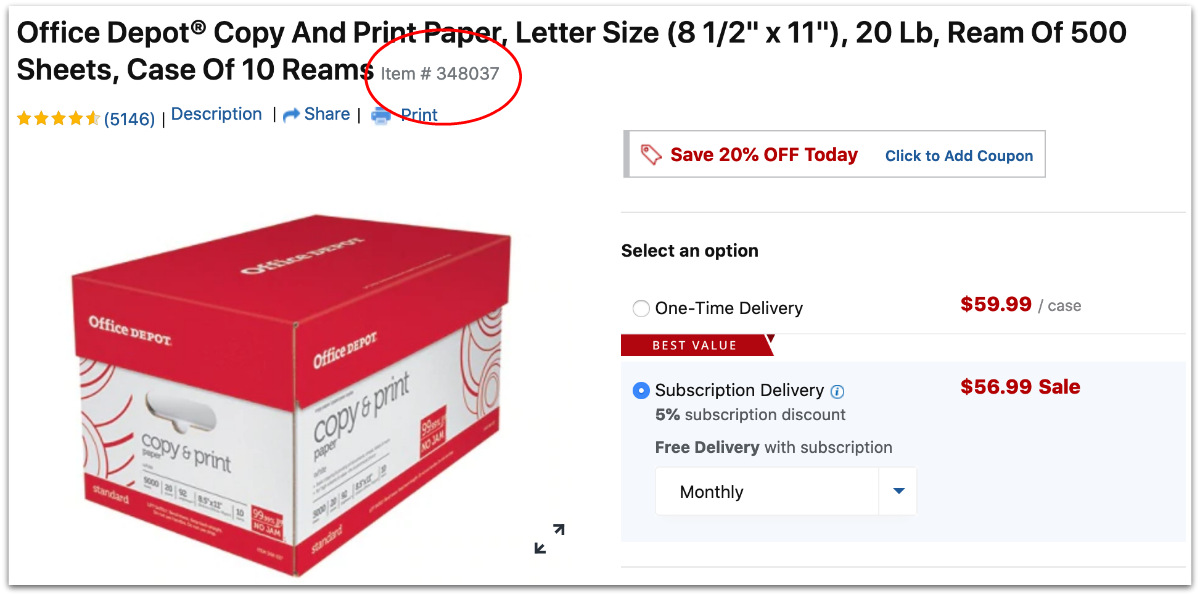Click the paper box product image
This screenshot has height=596, width=1200.
[x=290, y=394]
